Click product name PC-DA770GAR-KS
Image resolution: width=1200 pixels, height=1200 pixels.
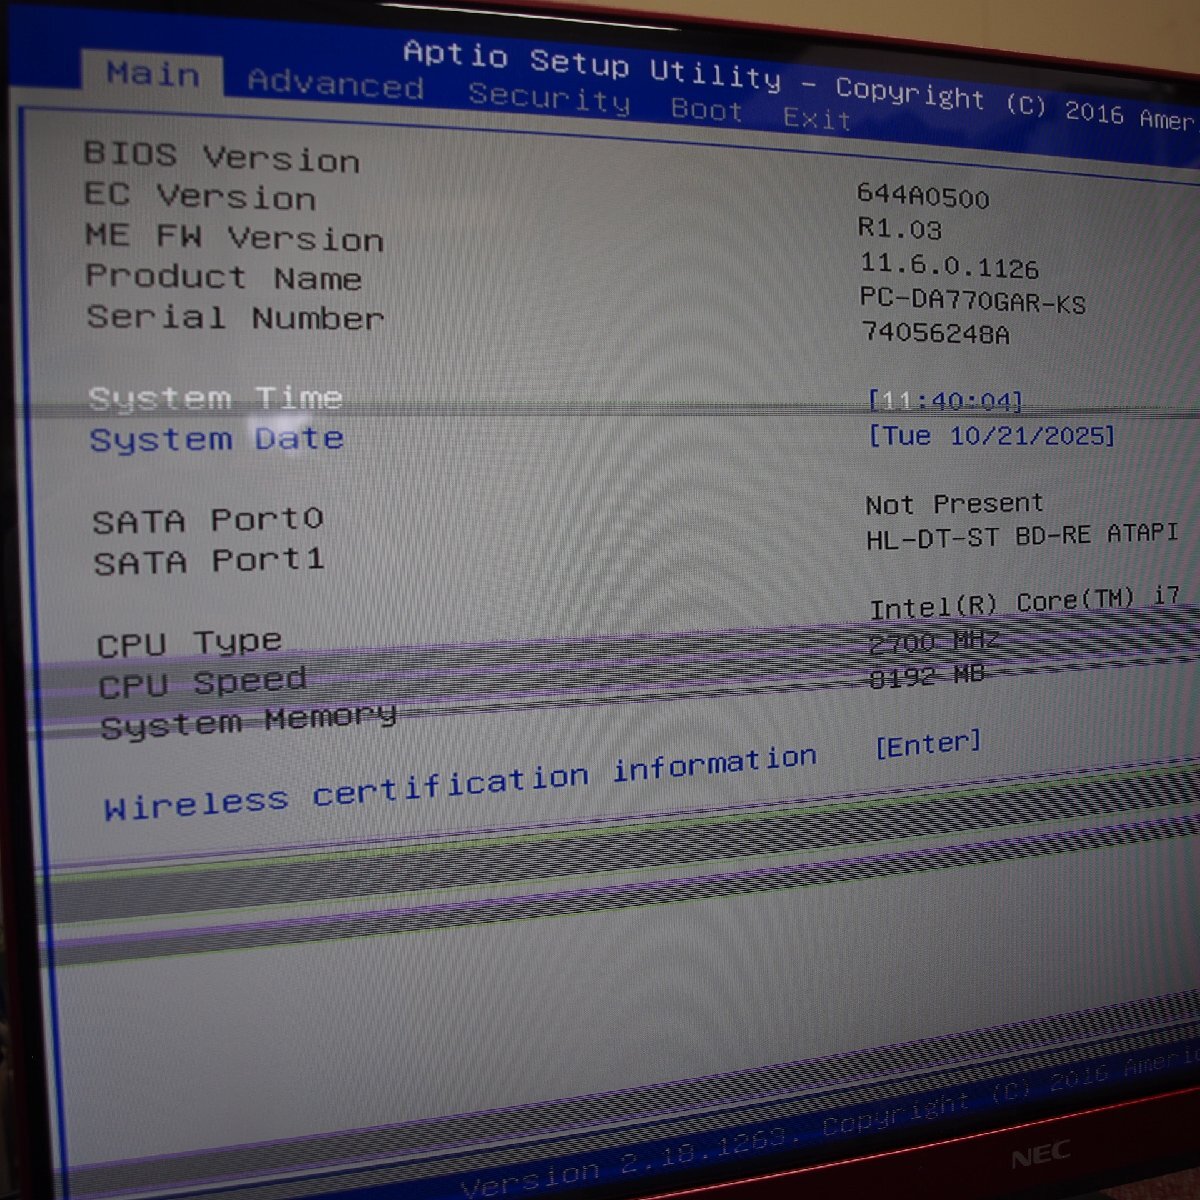[x=972, y=299]
